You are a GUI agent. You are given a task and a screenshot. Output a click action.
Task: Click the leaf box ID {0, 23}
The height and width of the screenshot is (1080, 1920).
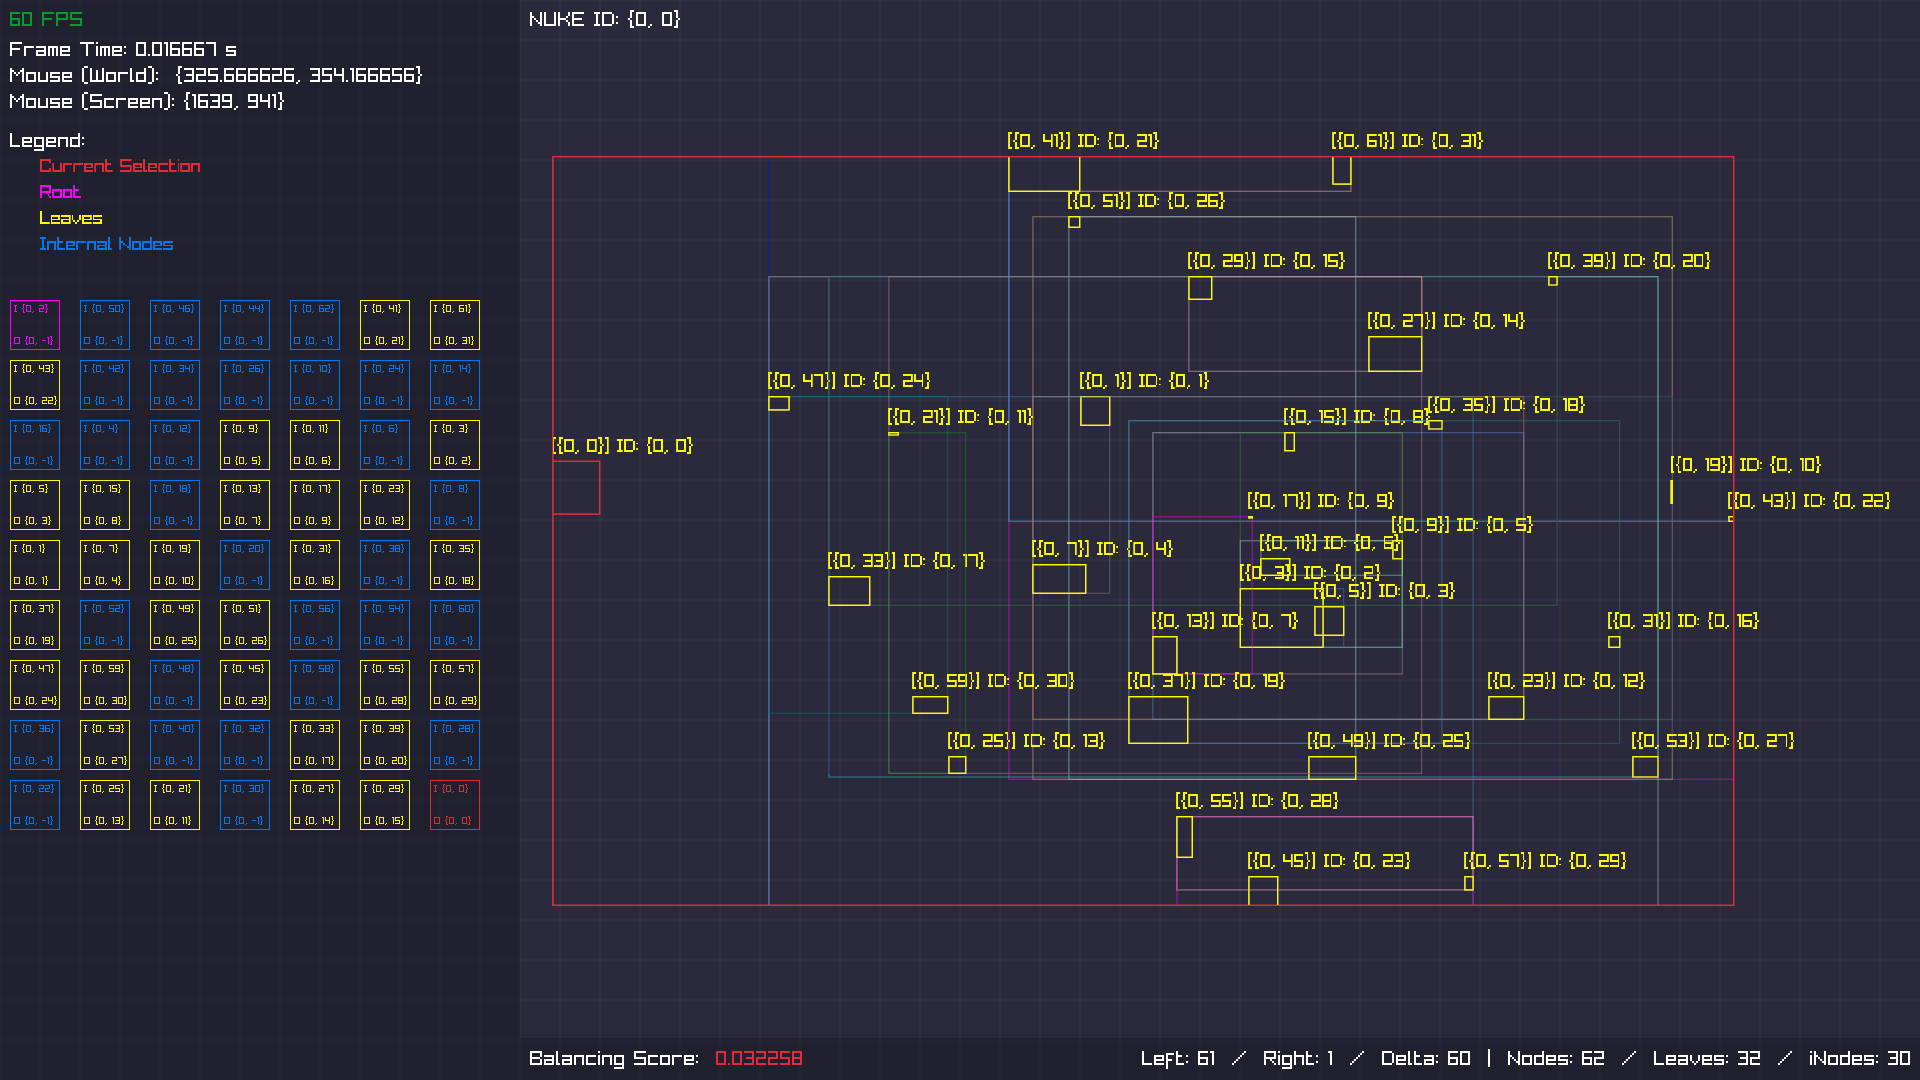tap(1263, 891)
